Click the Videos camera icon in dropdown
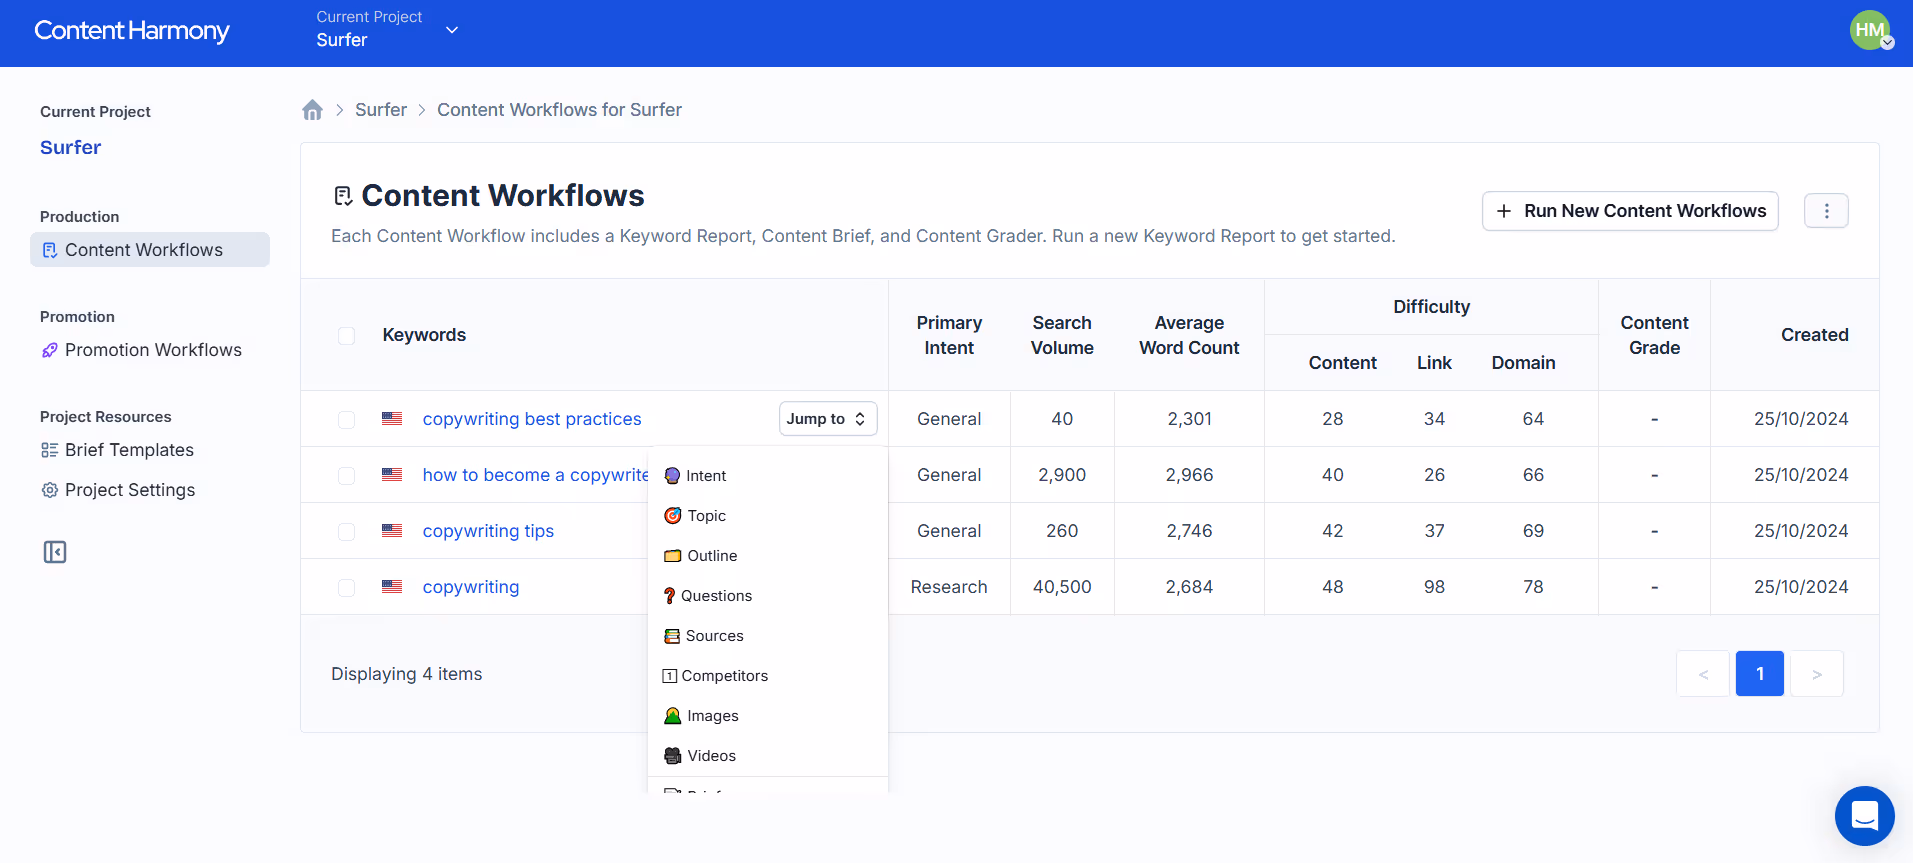The height and width of the screenshot is (863, 1913). coord(673,756)
